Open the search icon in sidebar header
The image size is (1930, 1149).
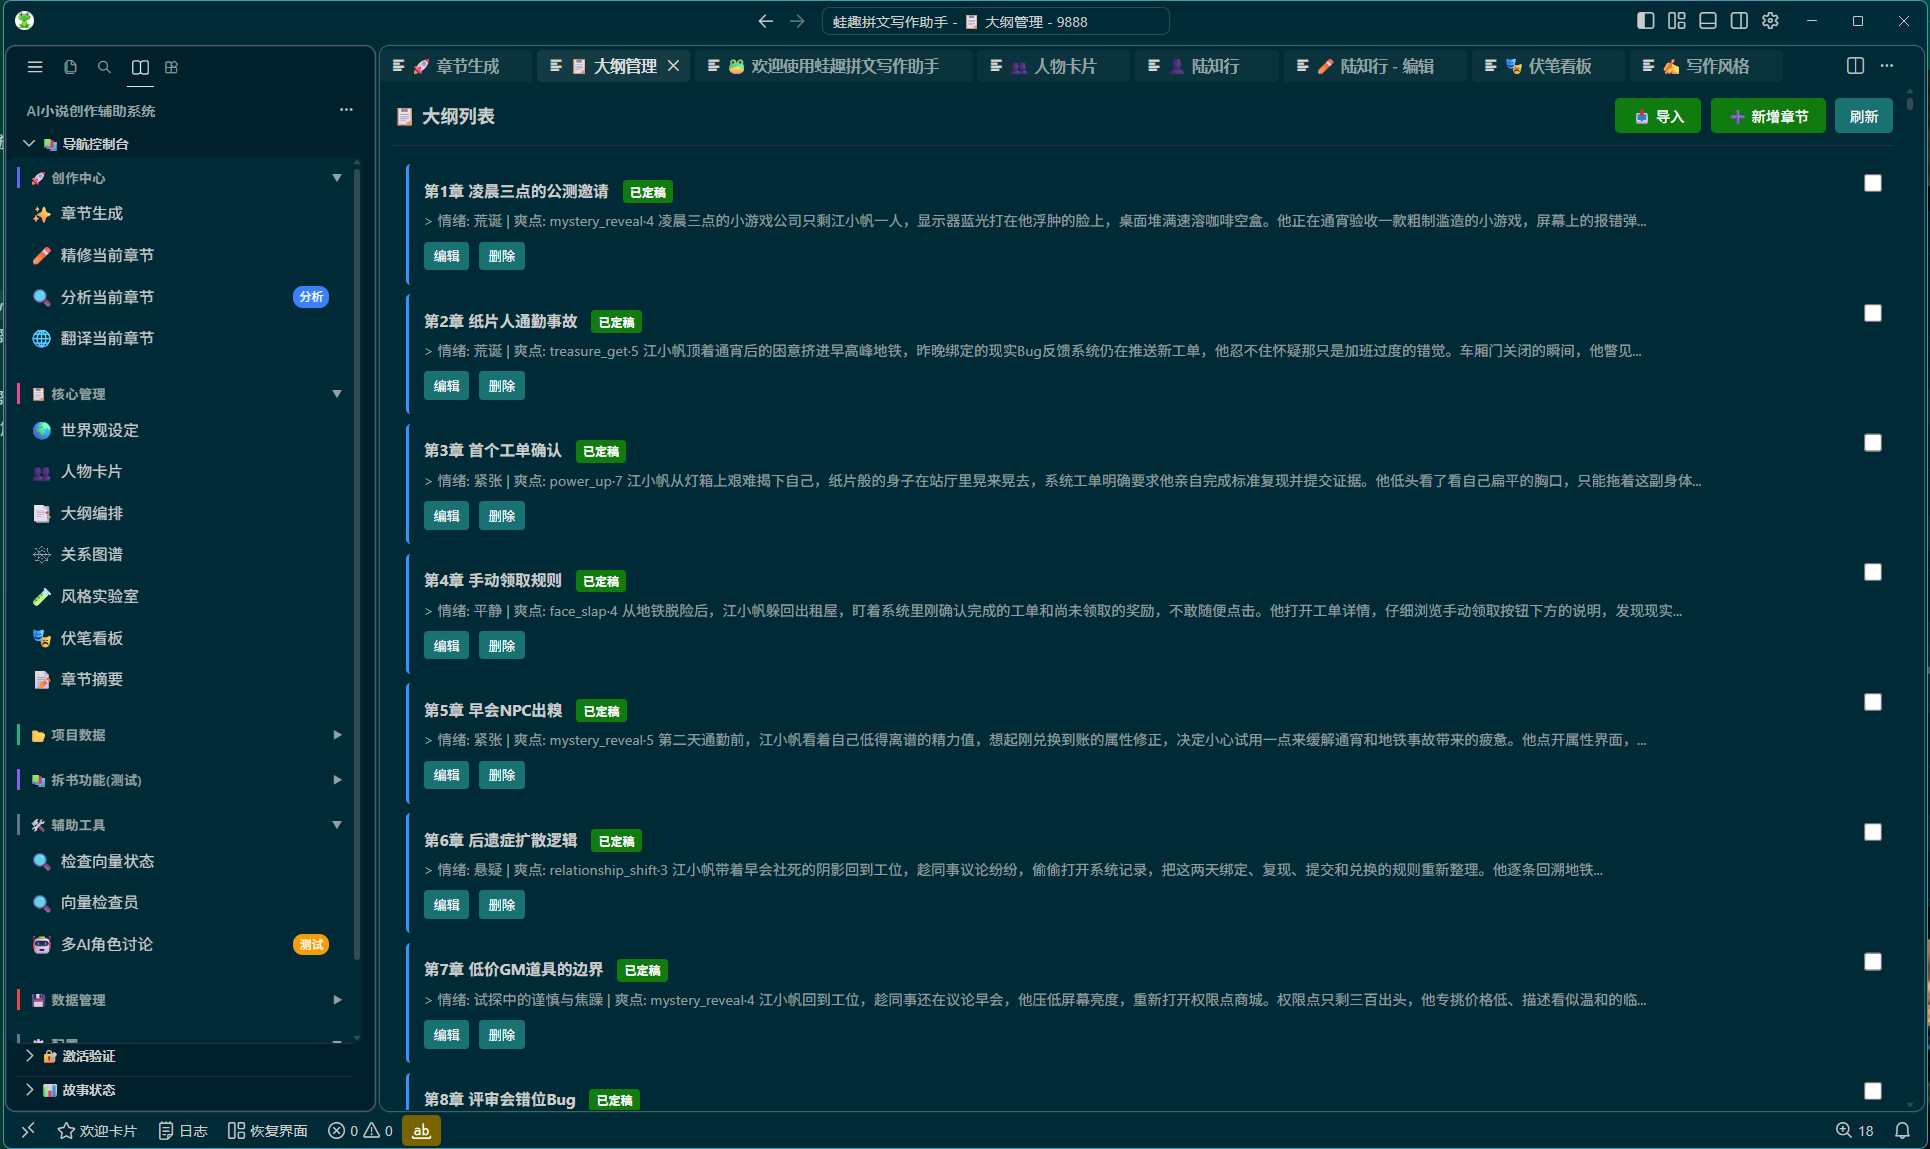pyautogui.click(x=104, y=67)
